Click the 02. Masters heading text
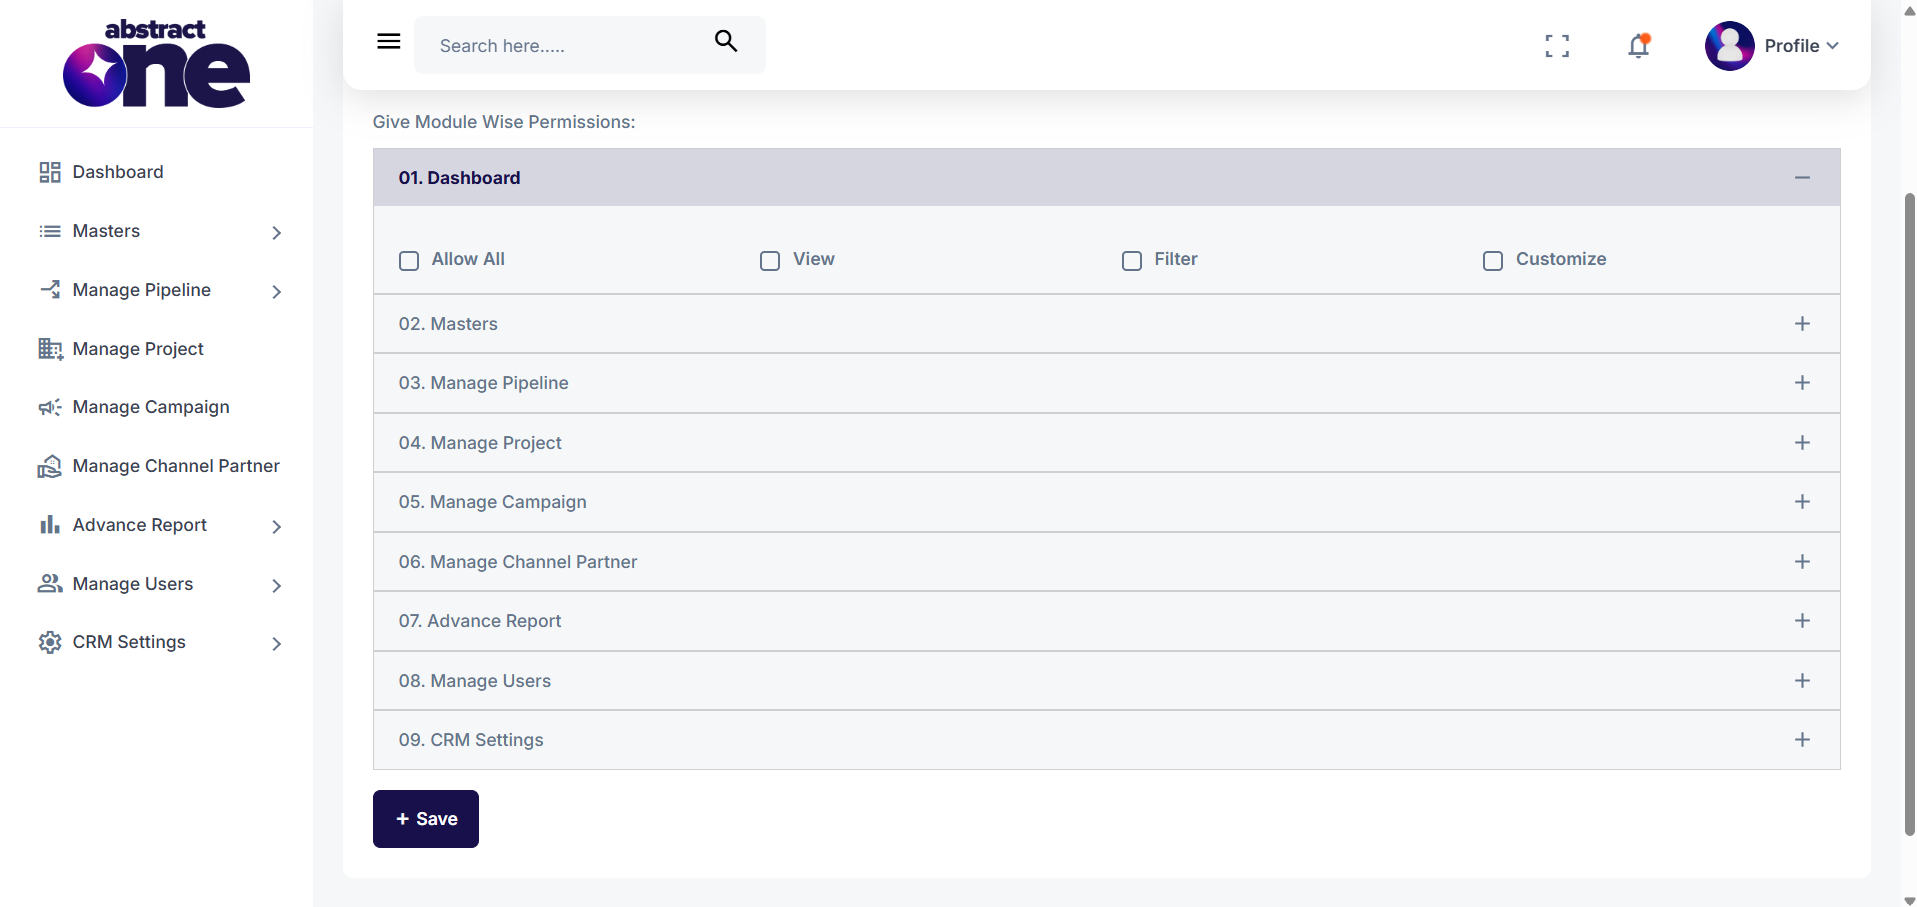The height and width of the screenshot is (907, 1917). coord(448,324)
